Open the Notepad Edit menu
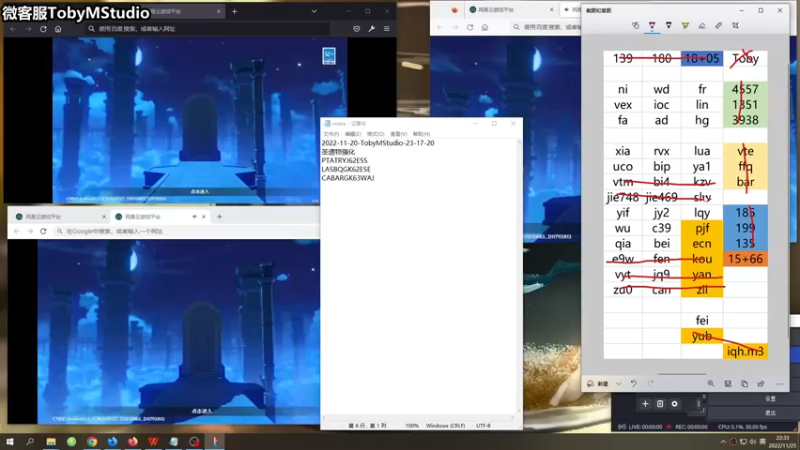This screenshot has height=450, width=800. (x=353, y=134)
